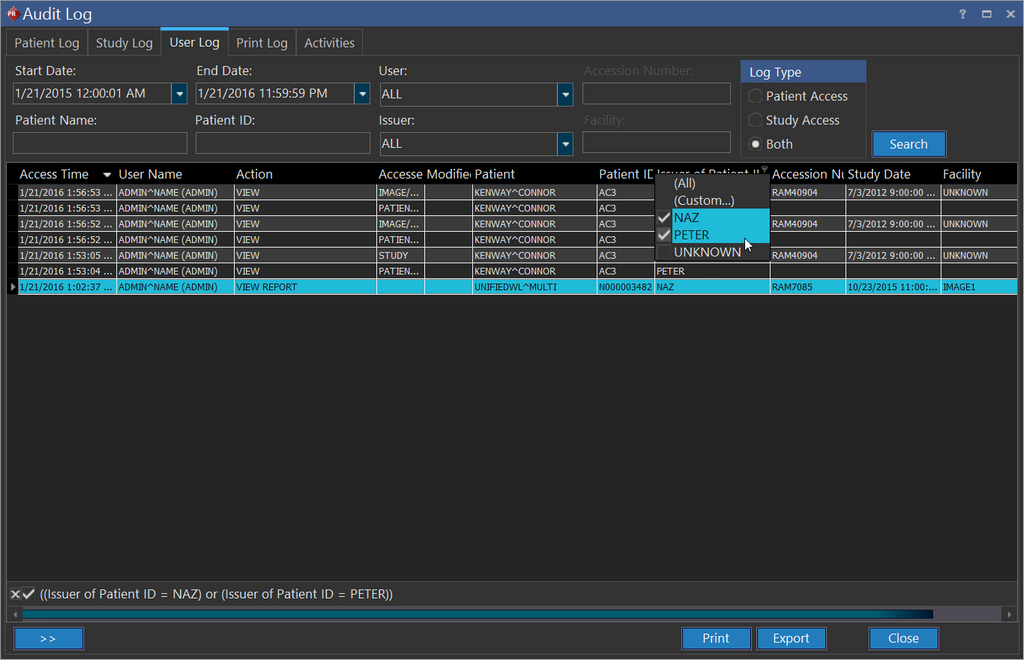
Task: Click the left arrow of the horizontal scrollbar
Action: (14, 614)
